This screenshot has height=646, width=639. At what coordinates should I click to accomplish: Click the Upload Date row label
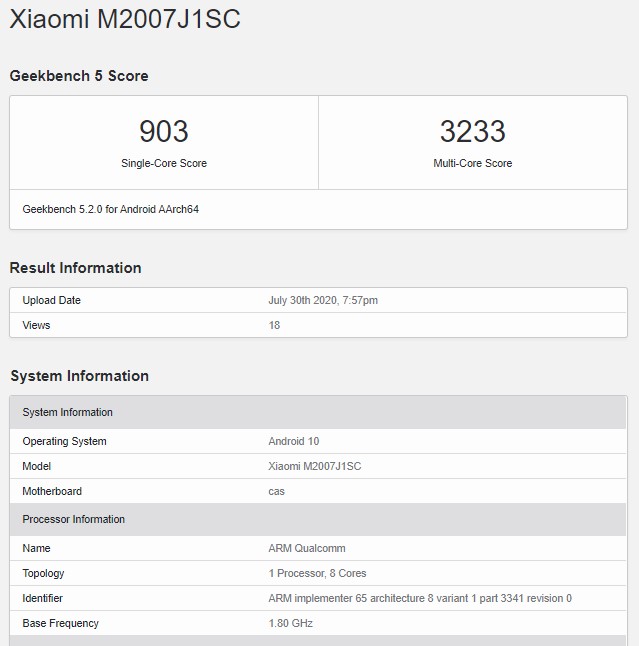point(51,300)
